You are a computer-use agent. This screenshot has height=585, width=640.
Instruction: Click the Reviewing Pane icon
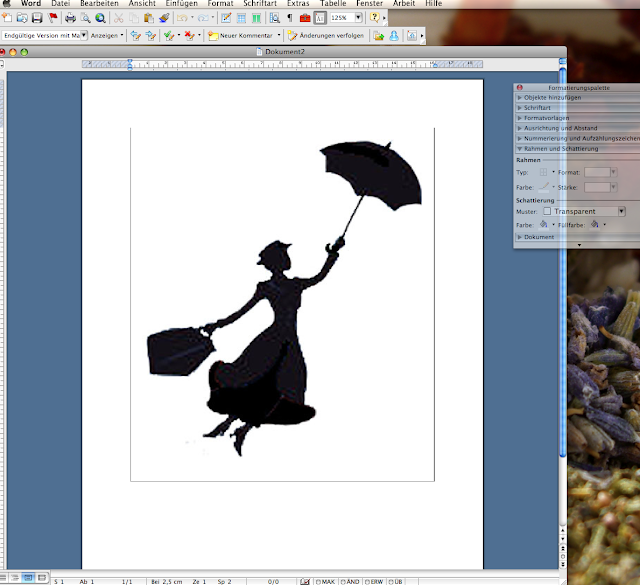(x=412, y=36)
